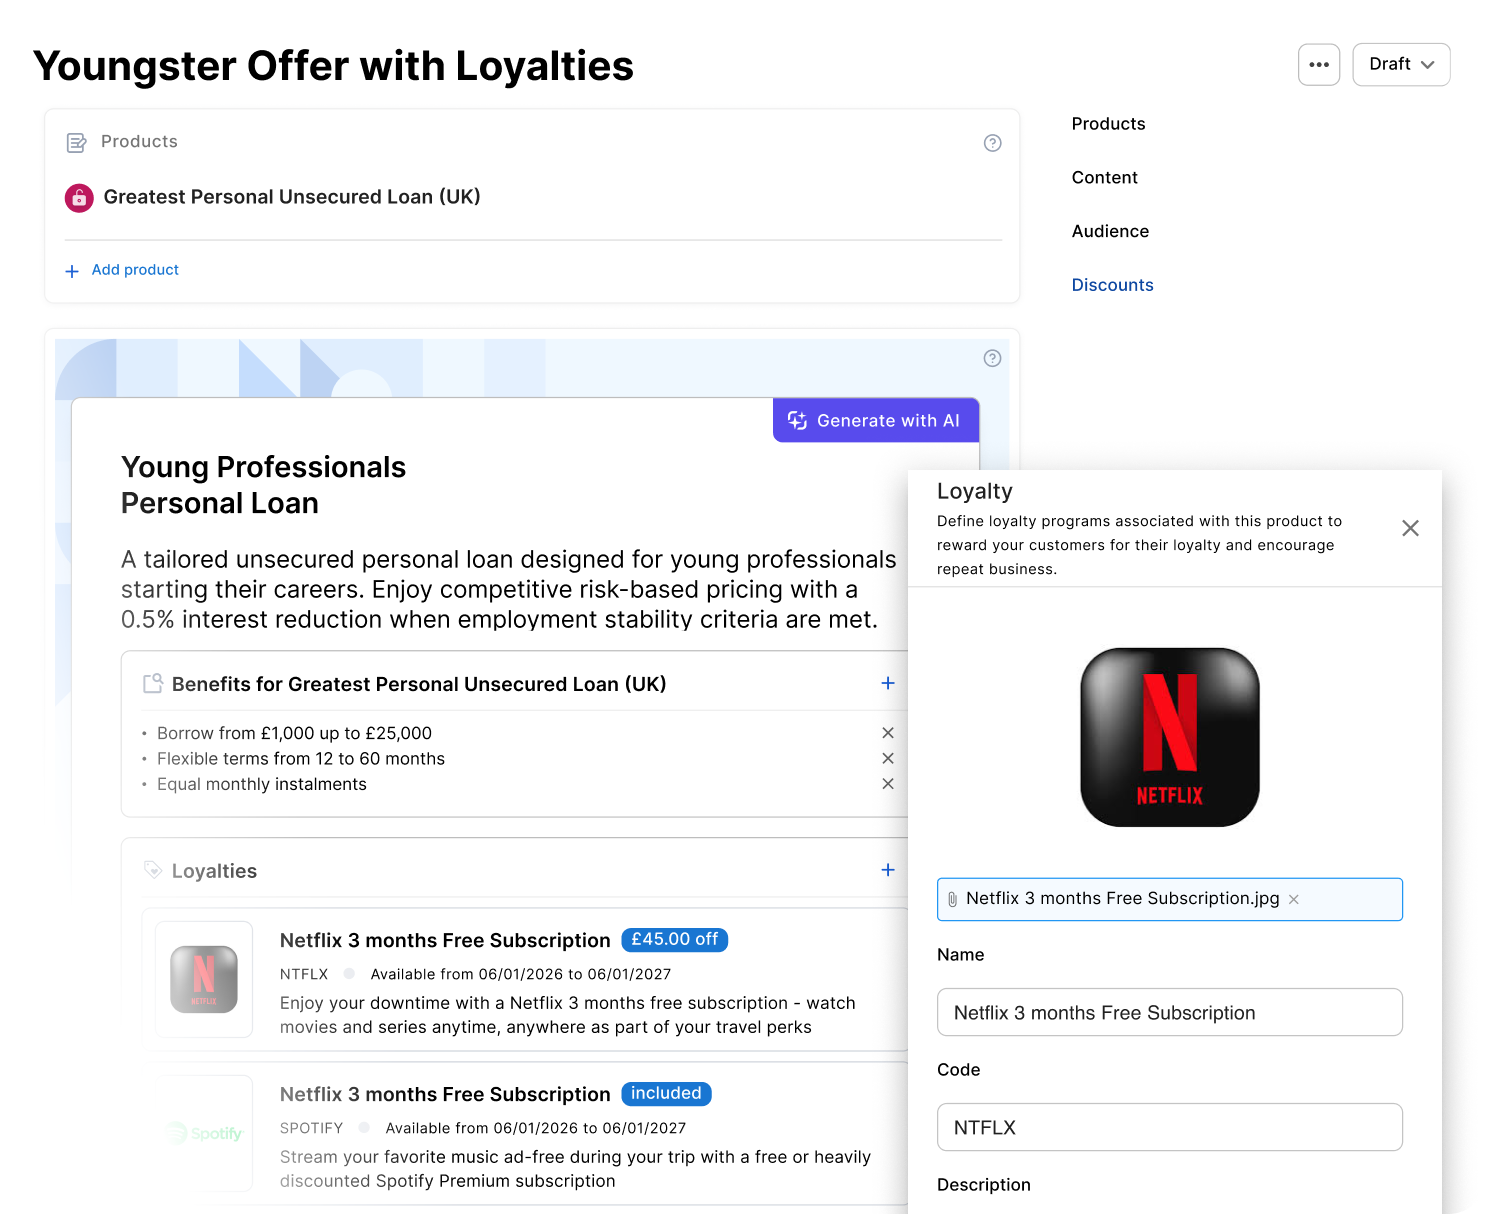Remove 'Borrow from £1,000 up to £25,000' benefit

point(887,733)
